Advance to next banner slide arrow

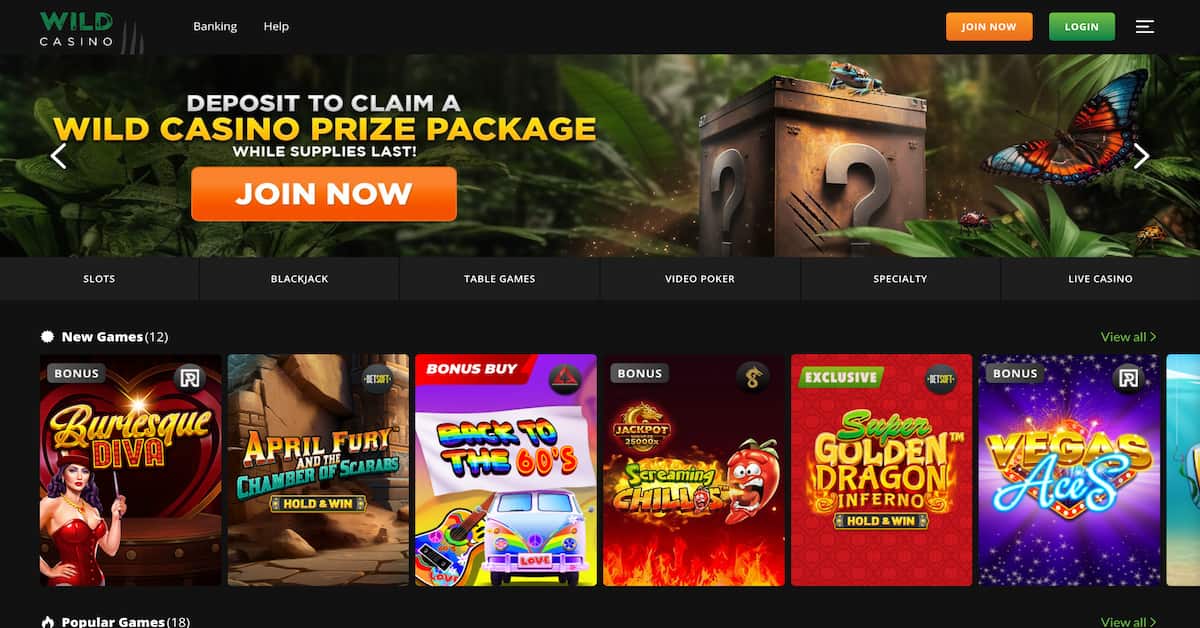pyautogui.click(x=1141, y=156)
